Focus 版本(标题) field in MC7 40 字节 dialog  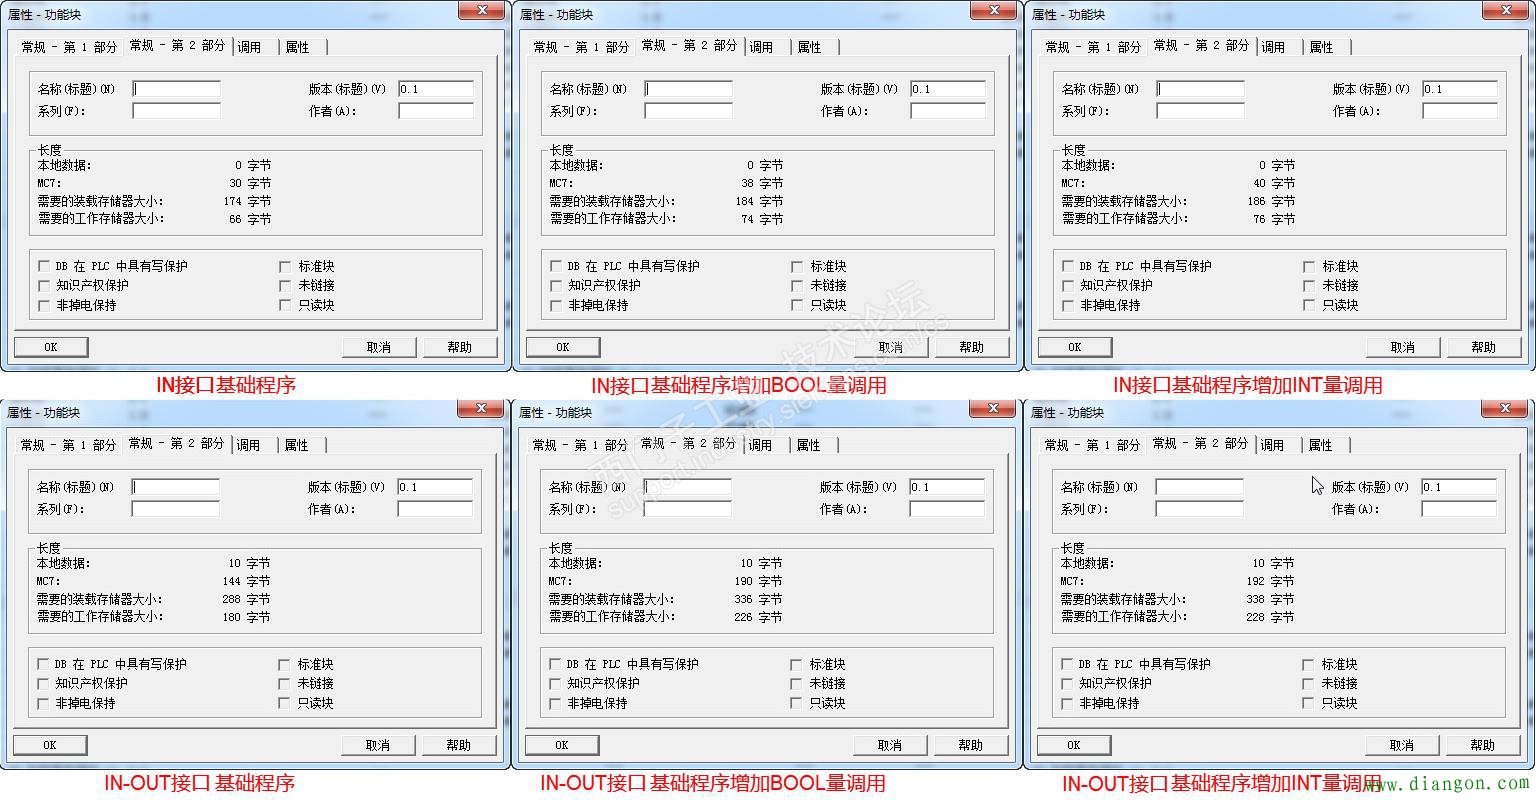[1460, 89]
